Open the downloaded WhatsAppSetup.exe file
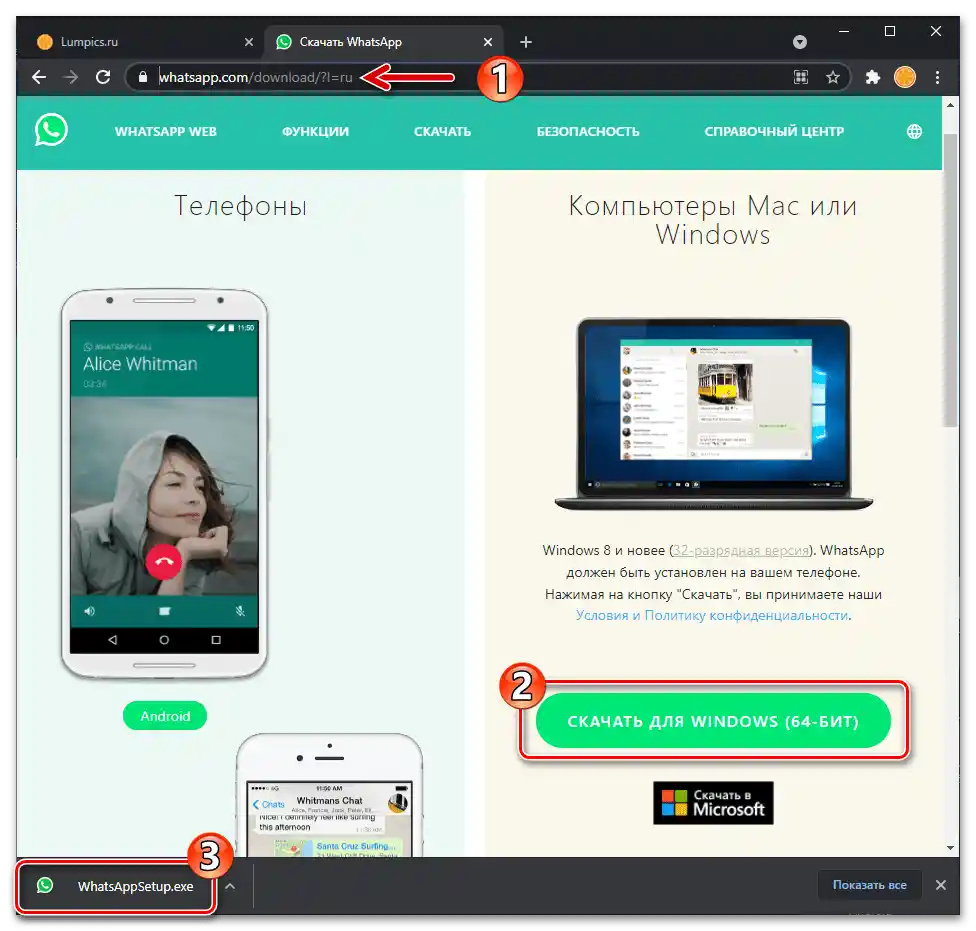Image resolution: width=976 pixels, height=931 pixels. click(117, 886)
